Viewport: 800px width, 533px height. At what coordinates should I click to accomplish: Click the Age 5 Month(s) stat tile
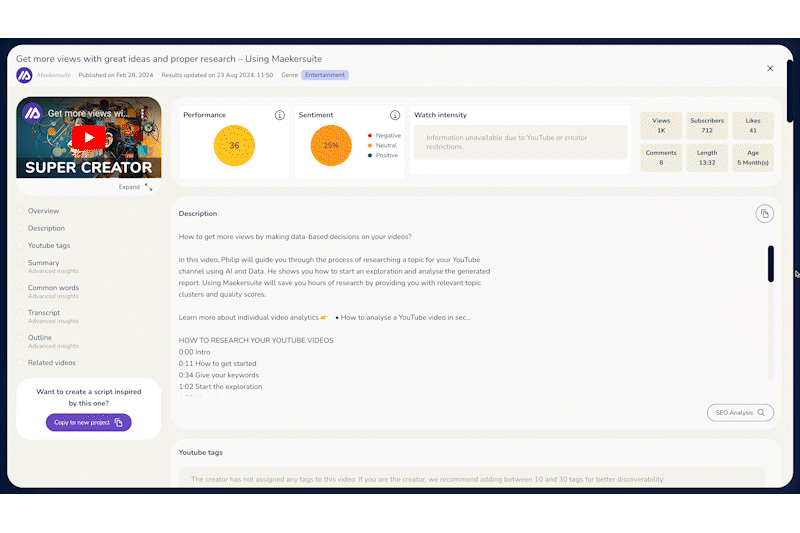point(753,158)
